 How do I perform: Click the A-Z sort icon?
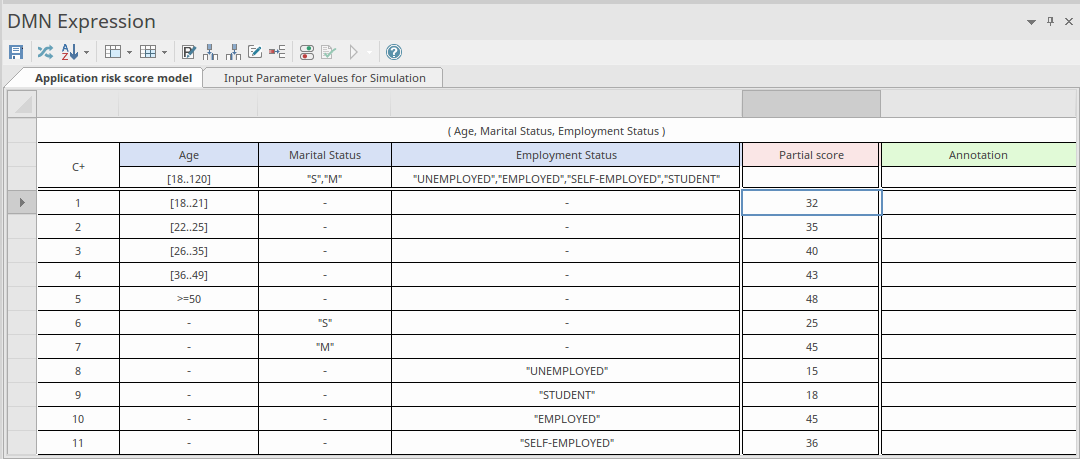click(x=69, y=51)
